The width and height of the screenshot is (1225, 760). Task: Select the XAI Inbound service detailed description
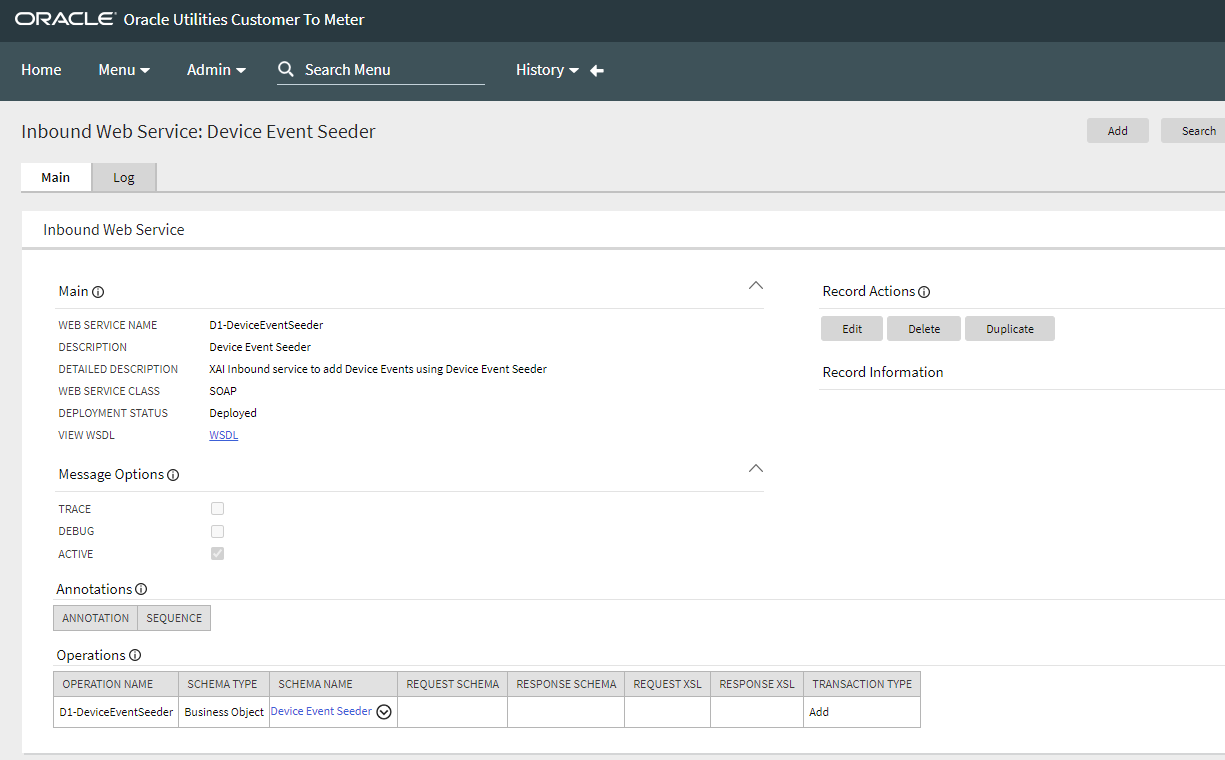378,369
